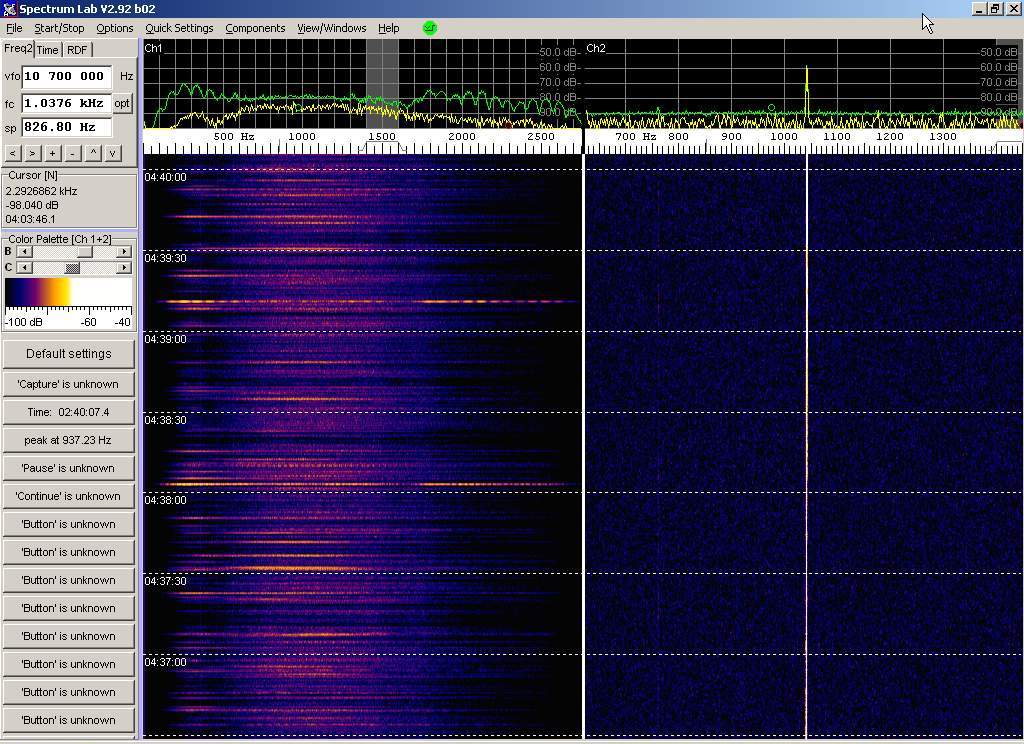Viewport: 1024px width, 744px height.
Task: Click the Ch1 label in spectrum plot
Action: (x=153, y=48)
